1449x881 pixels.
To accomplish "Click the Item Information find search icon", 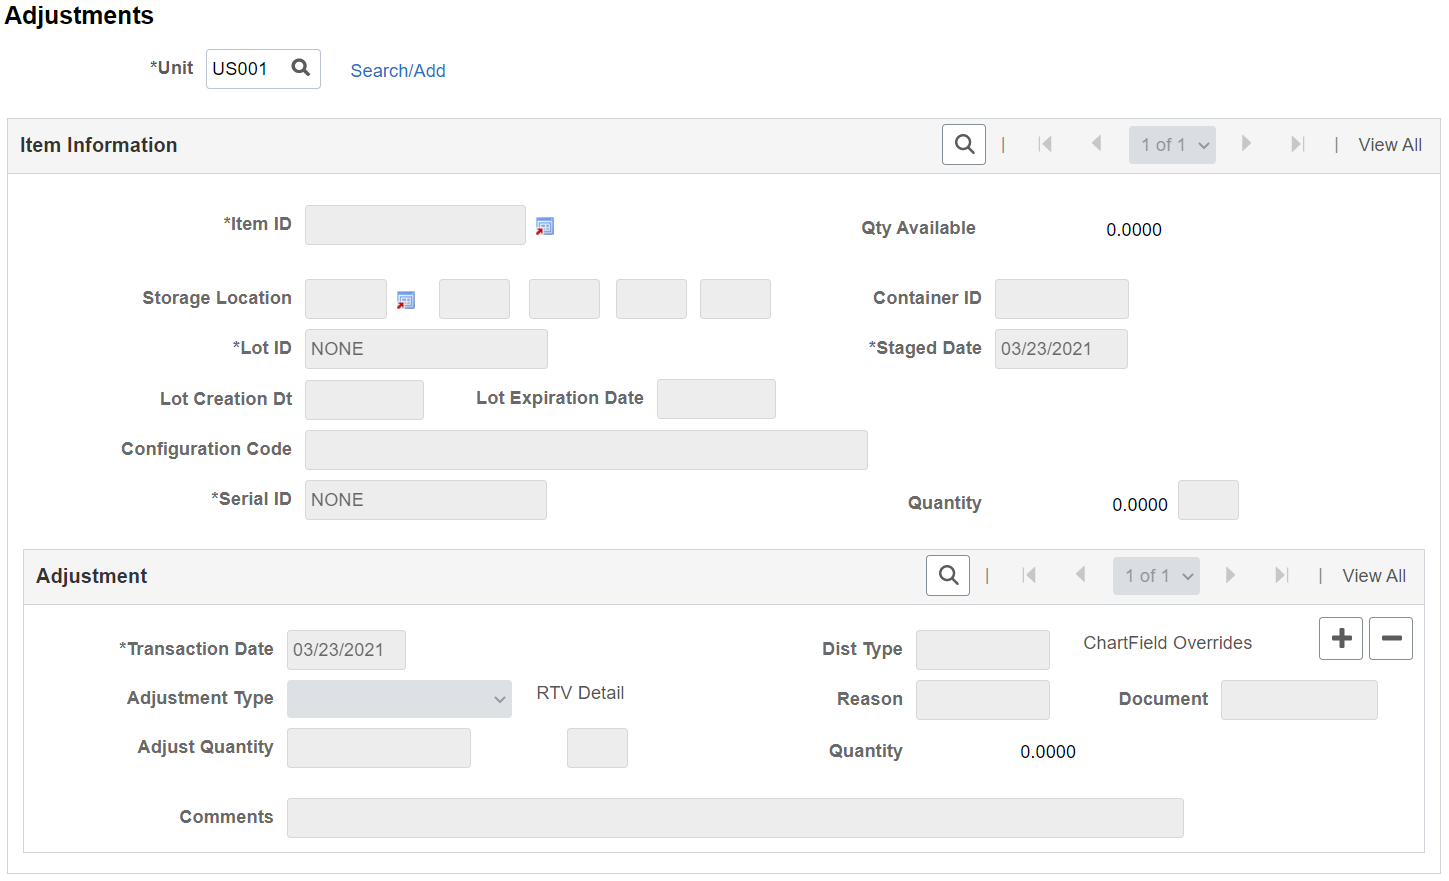I will [x=964, y=145].
